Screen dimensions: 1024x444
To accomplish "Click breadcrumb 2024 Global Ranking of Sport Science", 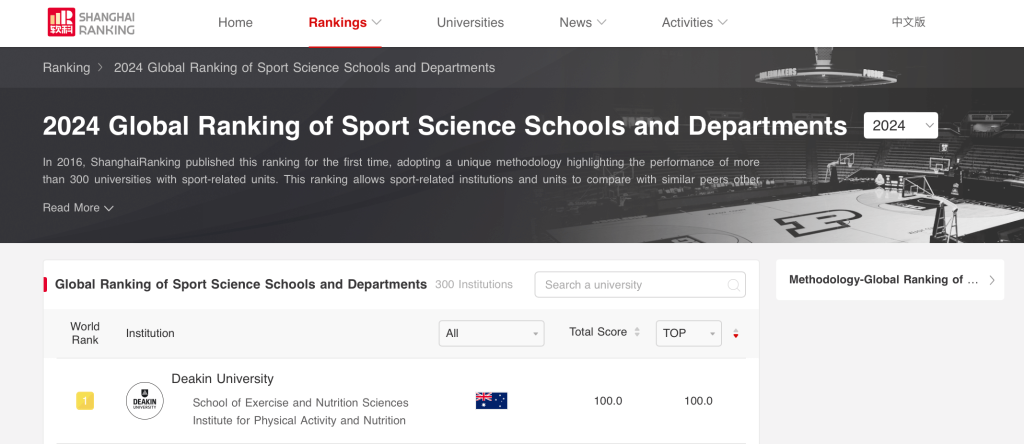I will tap(304, 68).
